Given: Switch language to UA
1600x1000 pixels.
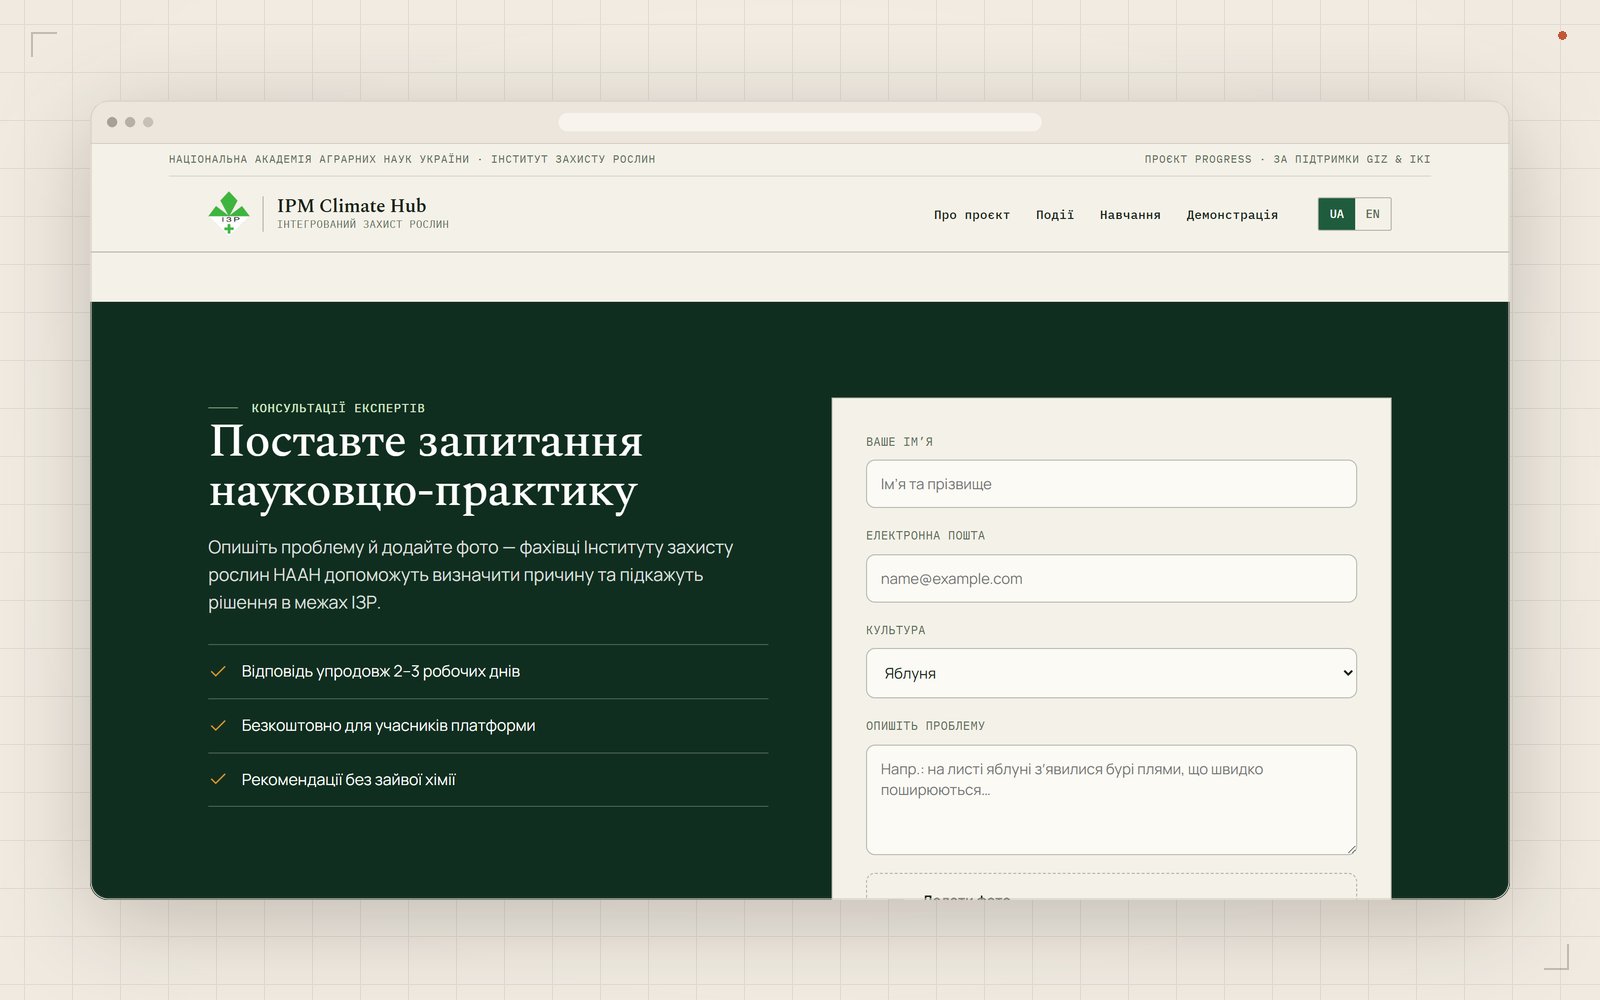Looking at the screenshot, I should 1337,214.
